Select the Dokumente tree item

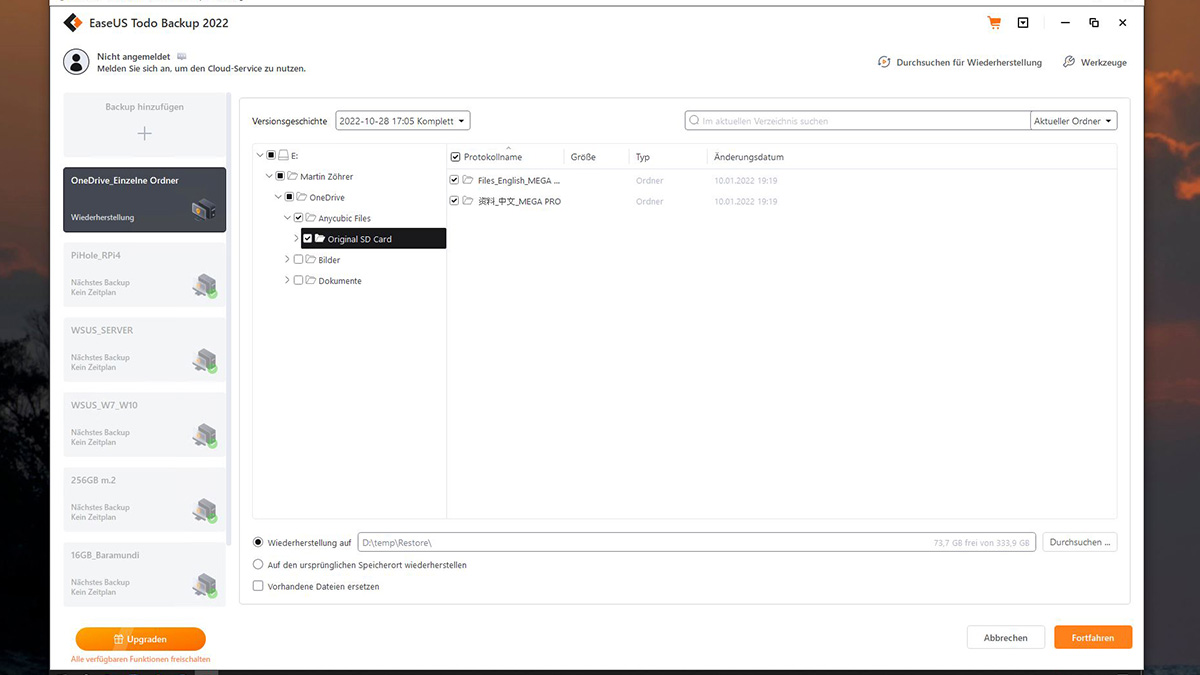tap(340, 281)
